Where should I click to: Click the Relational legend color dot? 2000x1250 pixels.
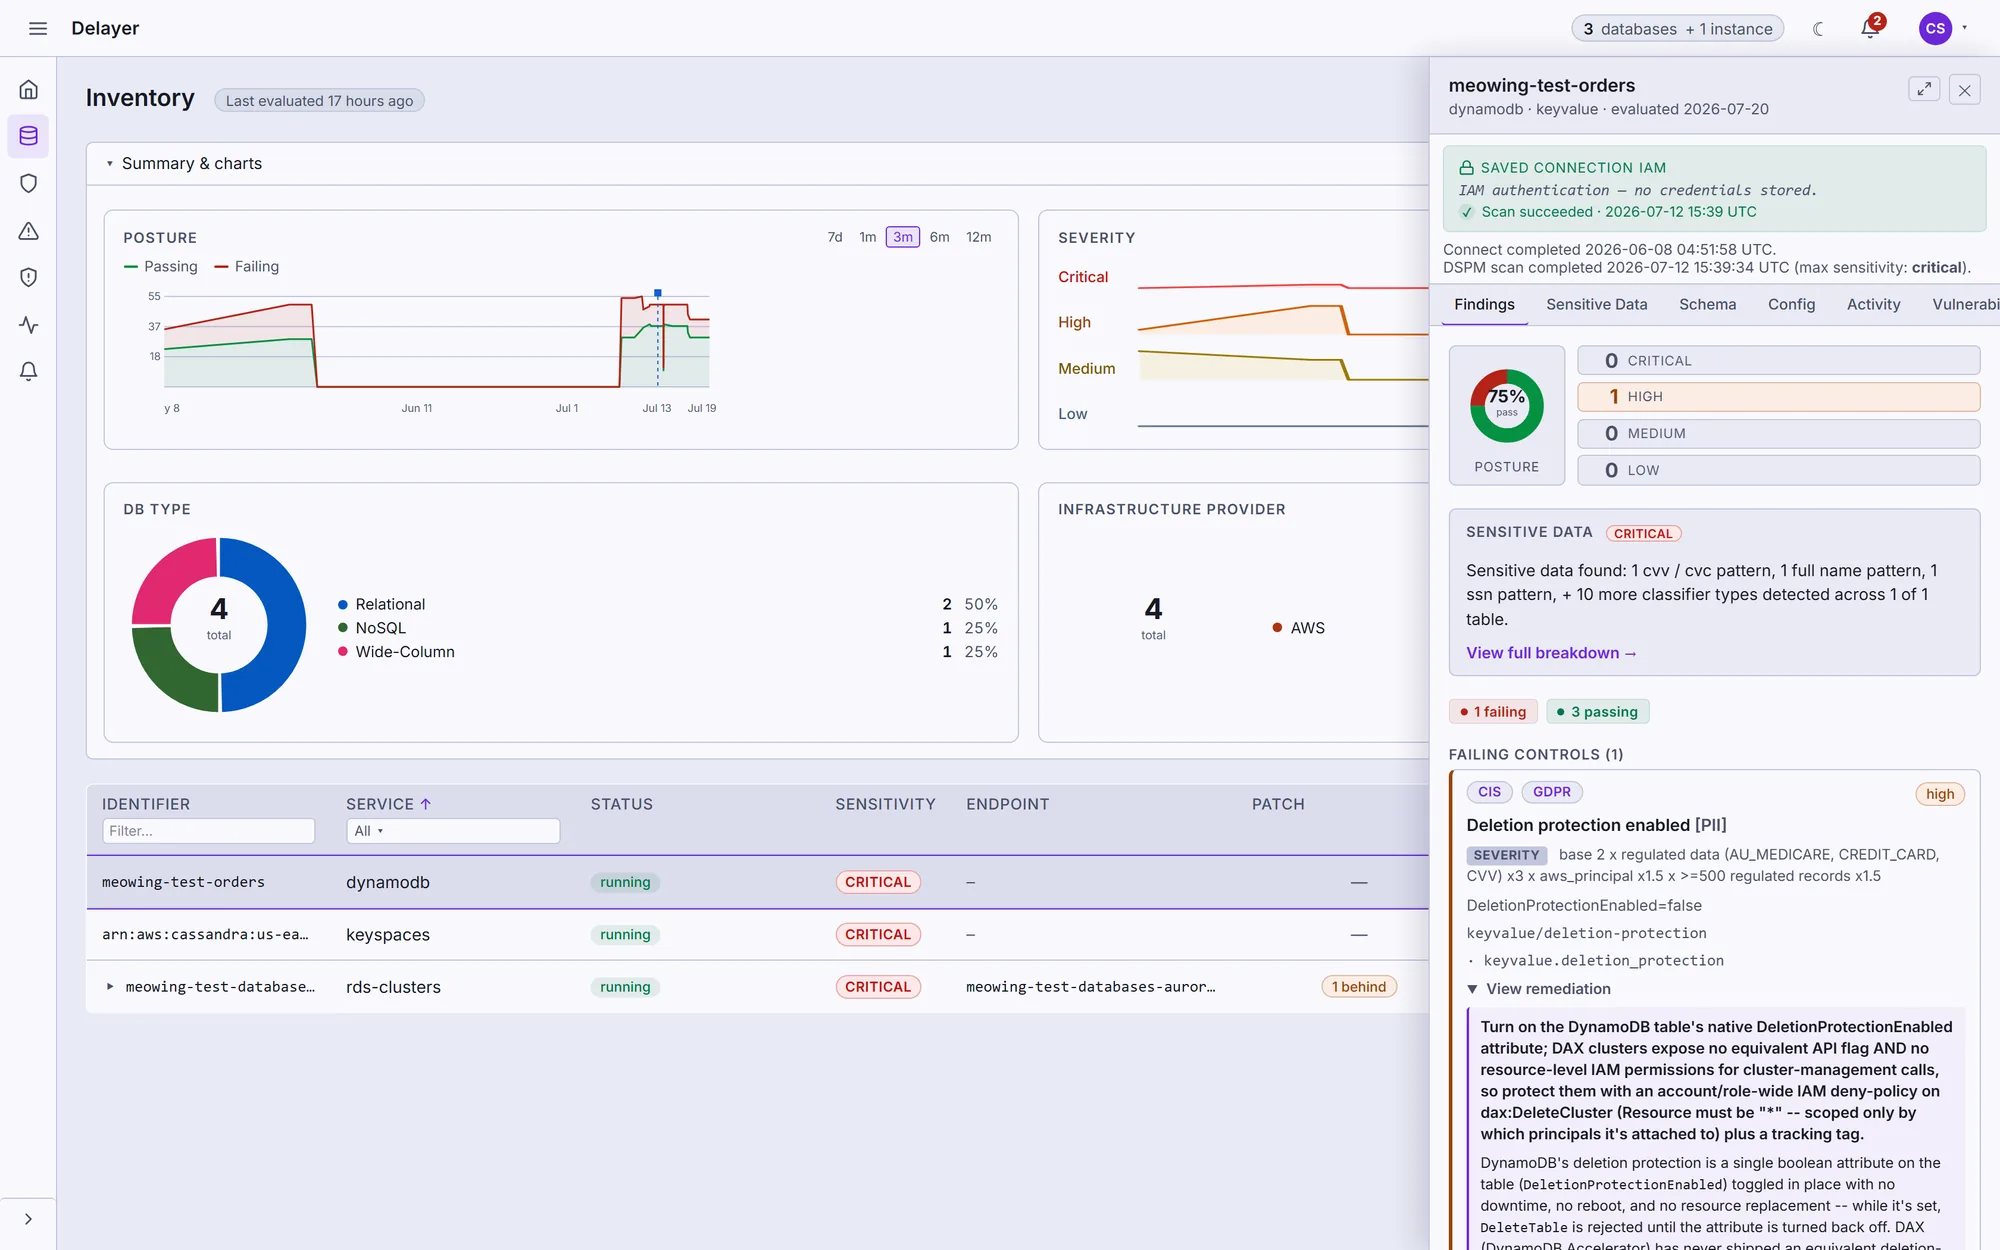click(x=343, y=605)
